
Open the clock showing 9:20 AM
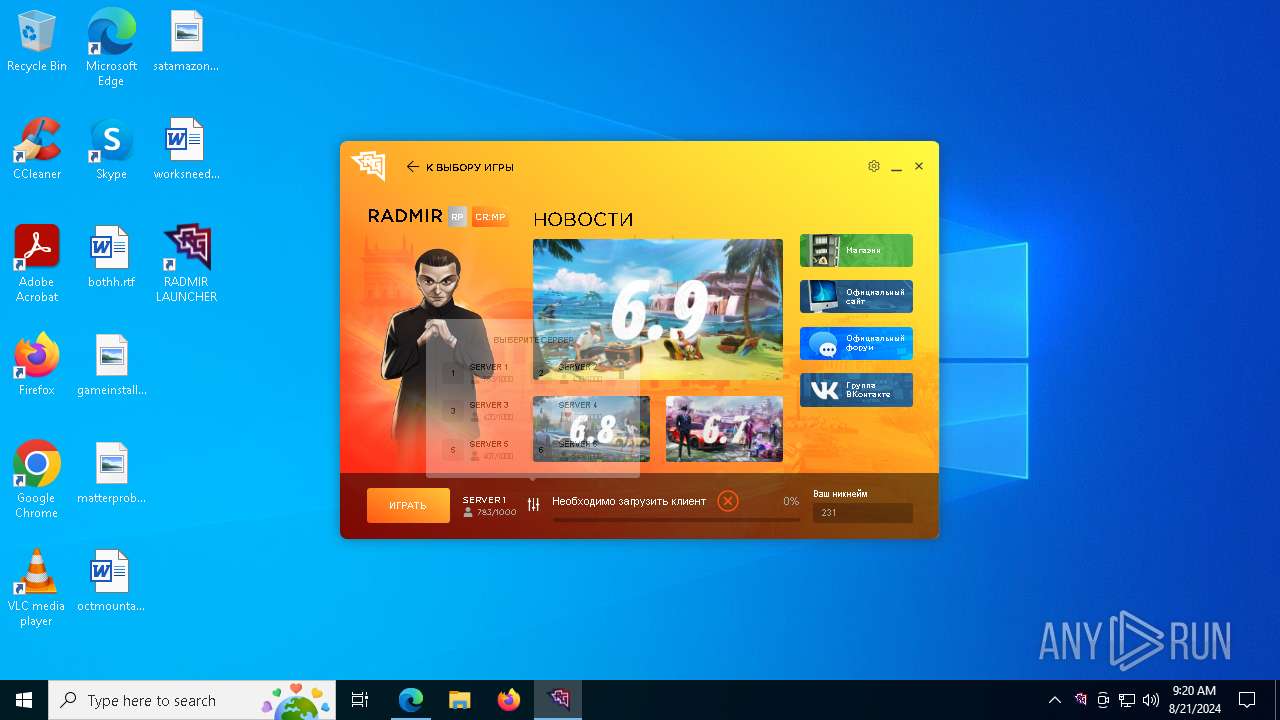(x=1194, y=700)
